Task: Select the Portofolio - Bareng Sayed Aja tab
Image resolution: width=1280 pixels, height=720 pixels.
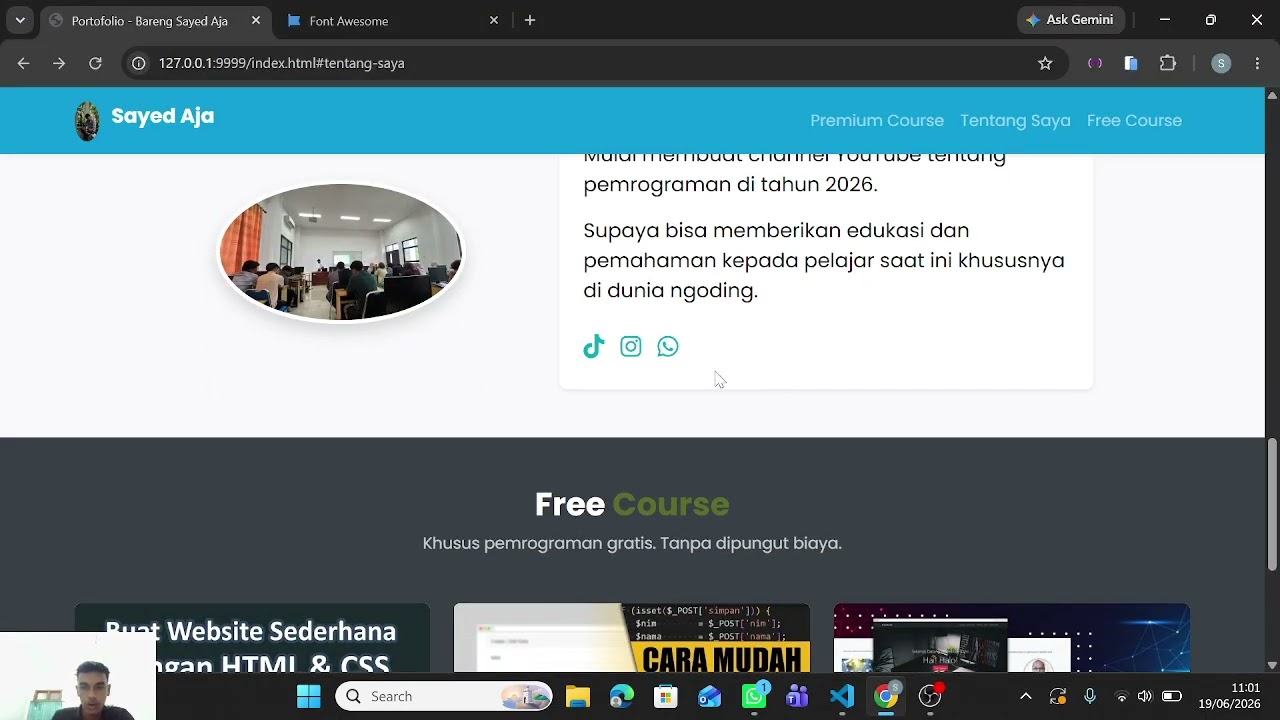Action: 150,21
